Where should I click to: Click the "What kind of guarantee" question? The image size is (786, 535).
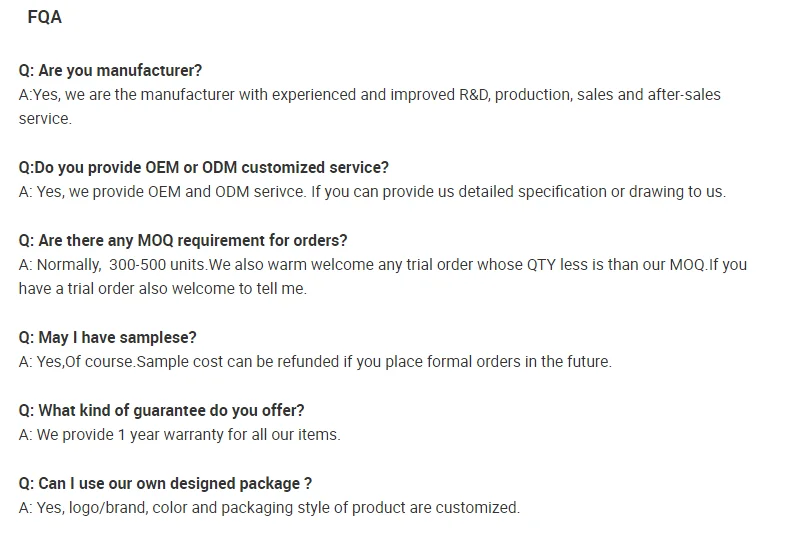[161, 411]
